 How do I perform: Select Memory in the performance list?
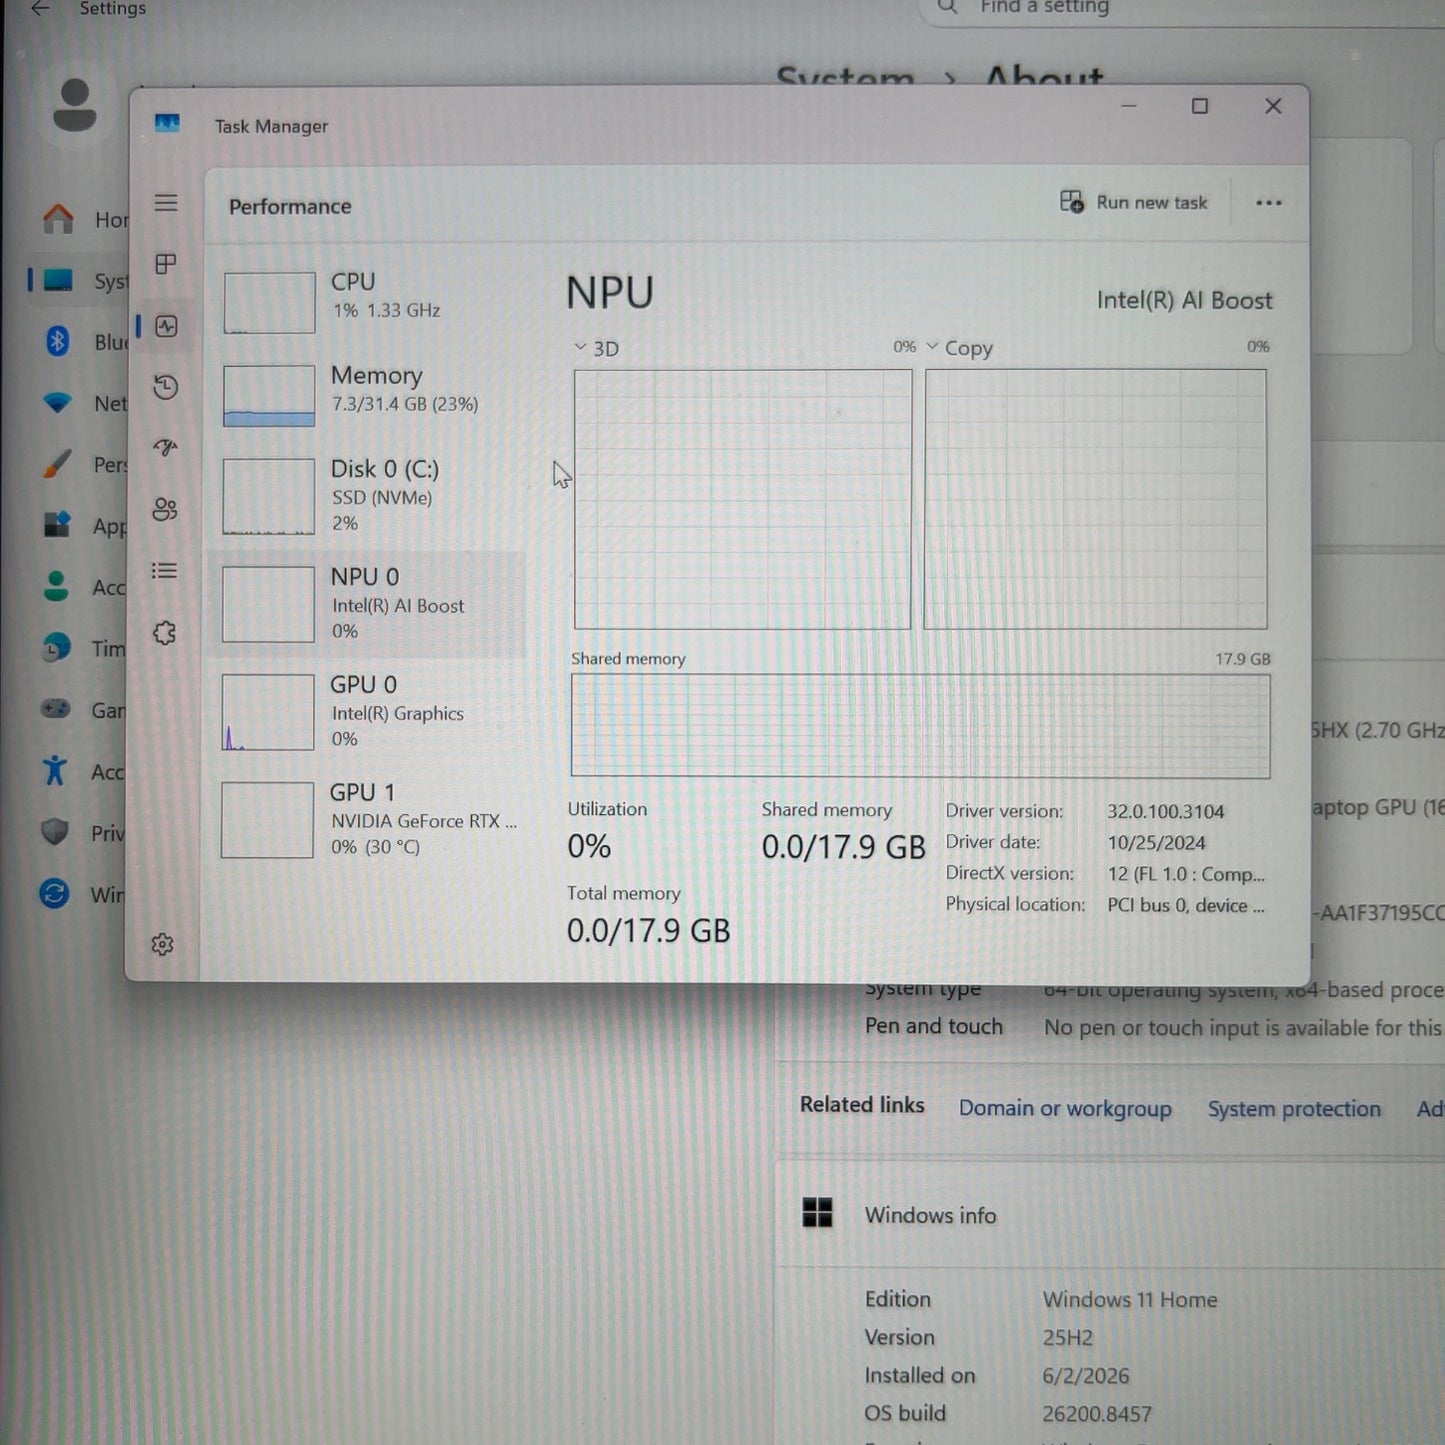(x=367, y=395)
